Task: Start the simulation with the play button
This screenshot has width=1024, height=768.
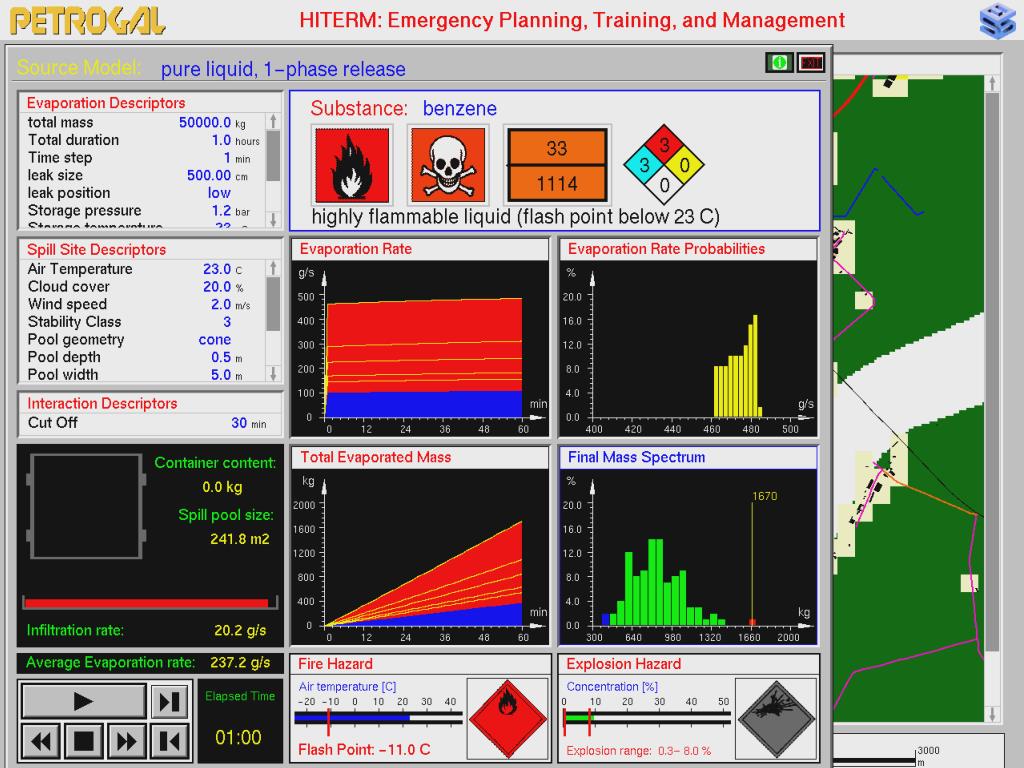Action: click(x=83, y=701)
